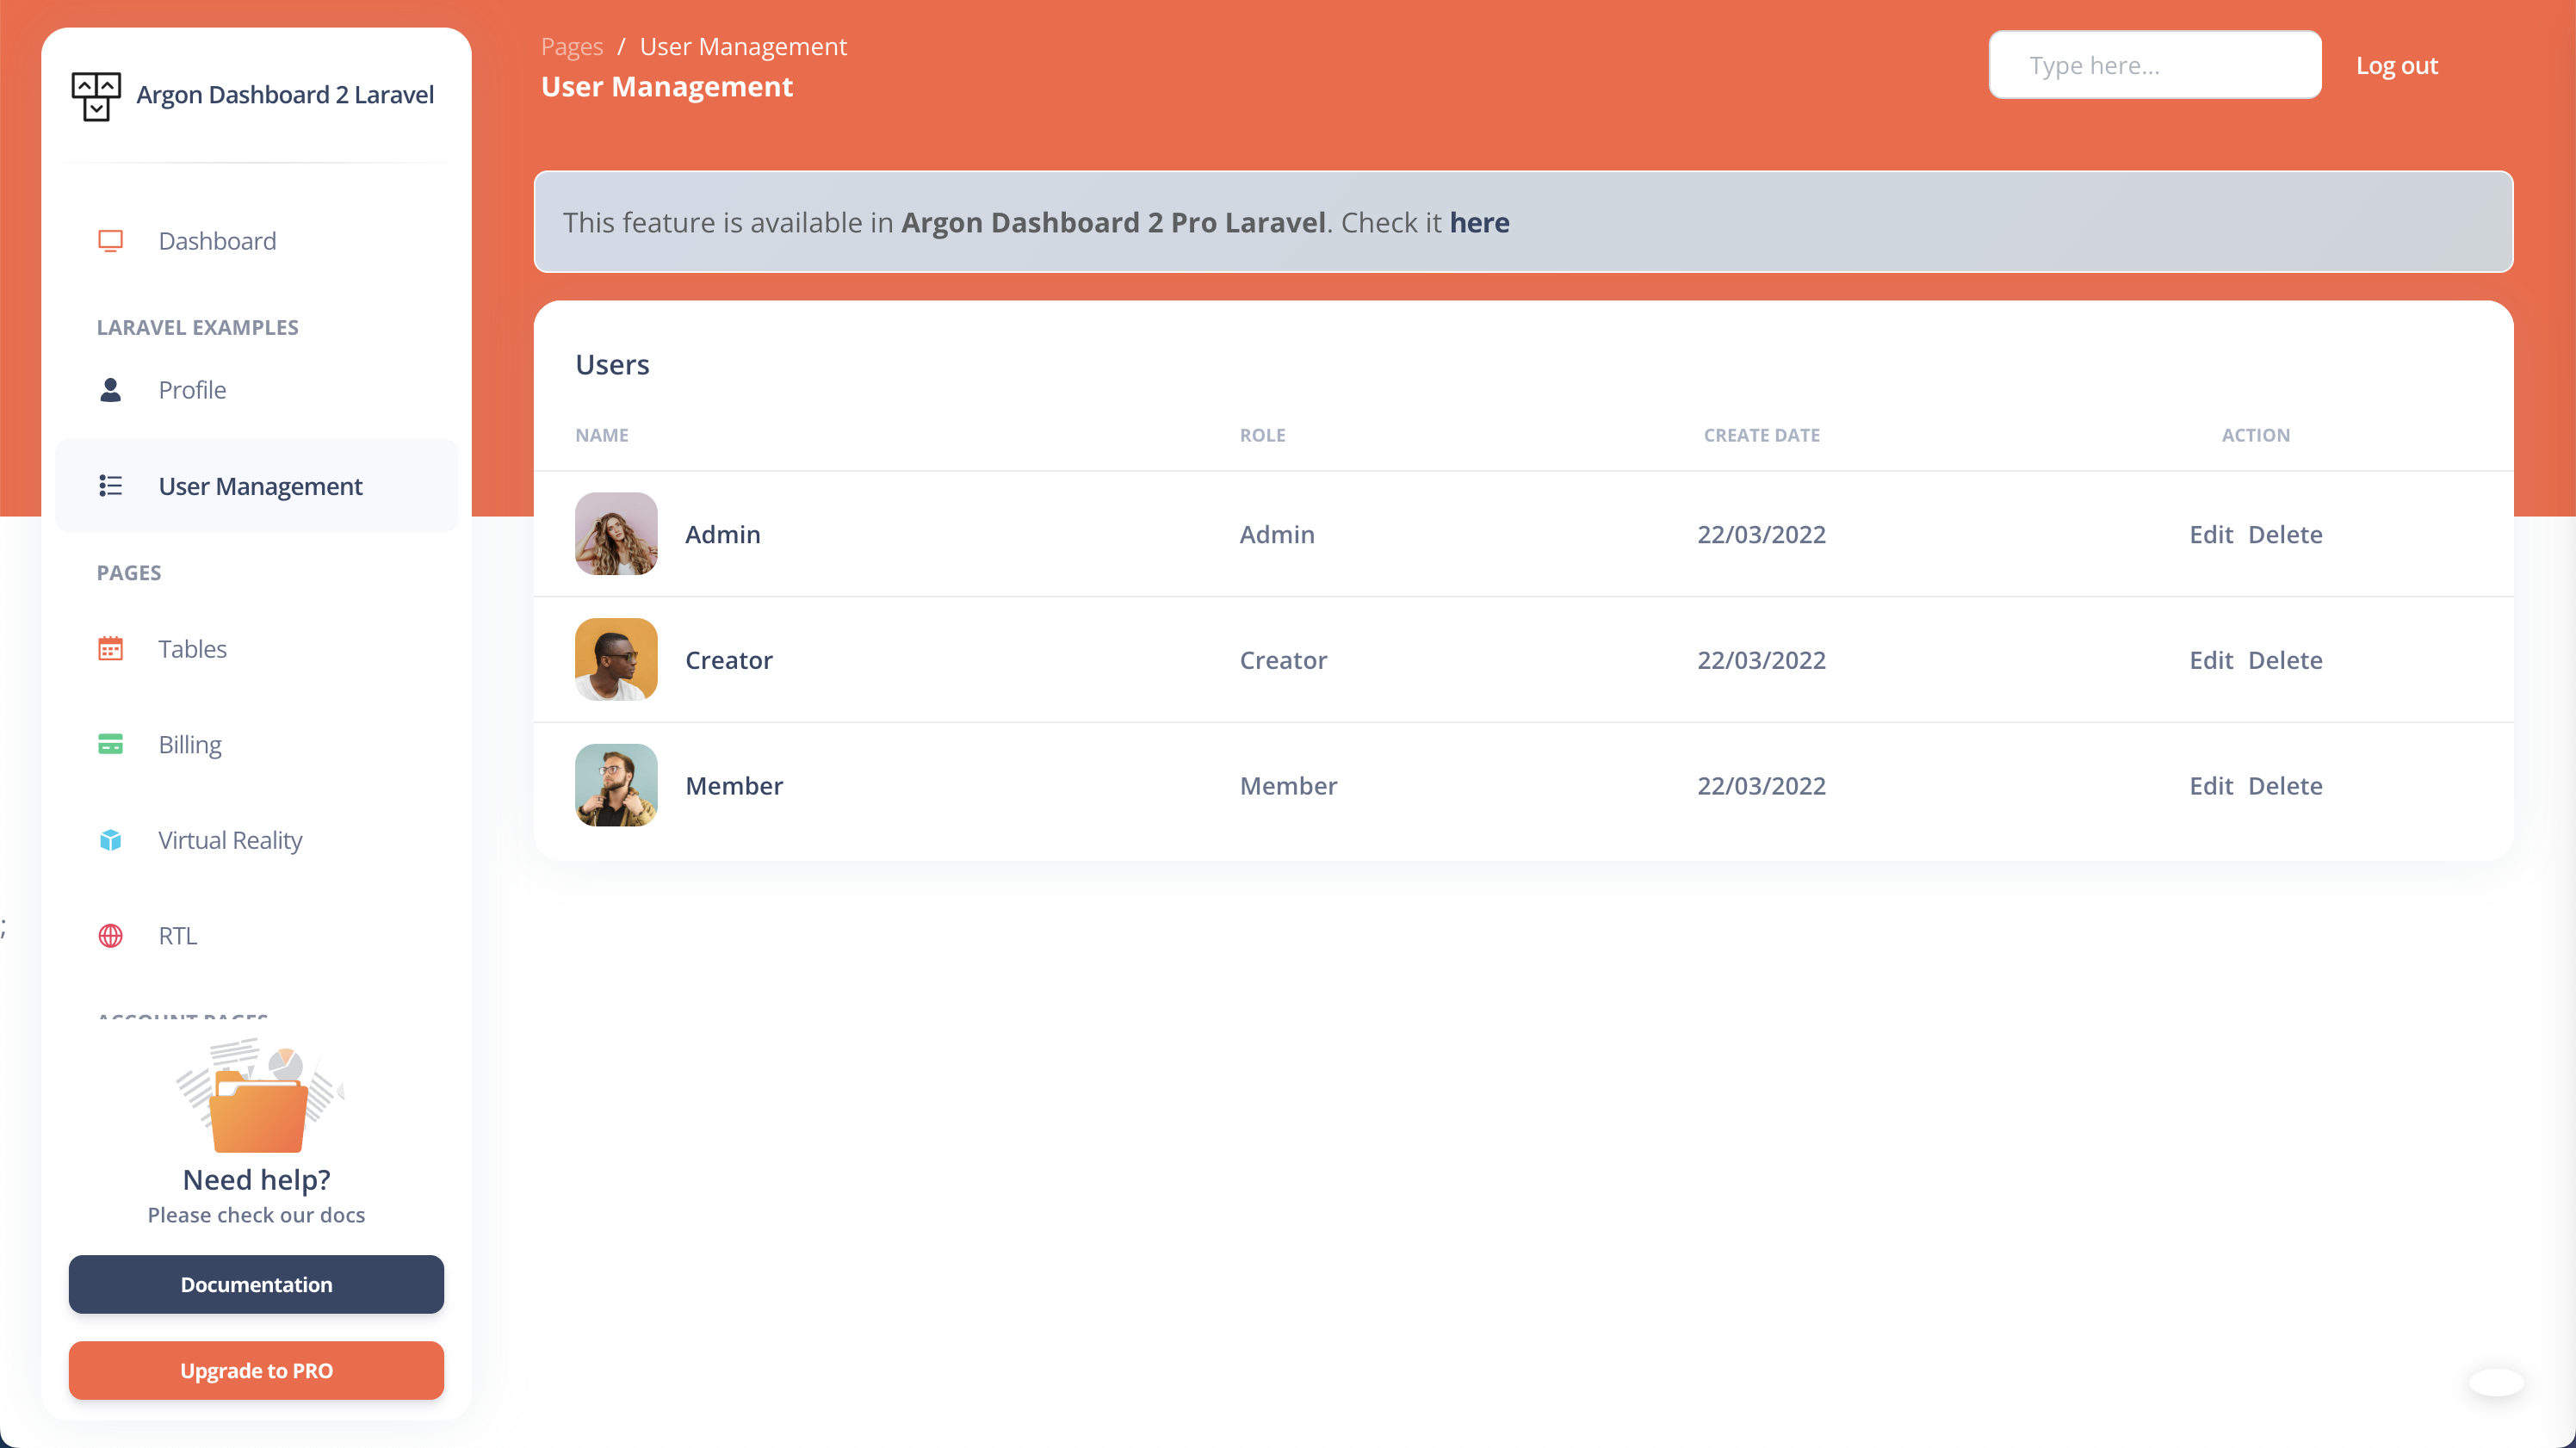The image size is (2576, 1448).
Task: Follow the 'here' link in banner
Action: click(1479, 222)
